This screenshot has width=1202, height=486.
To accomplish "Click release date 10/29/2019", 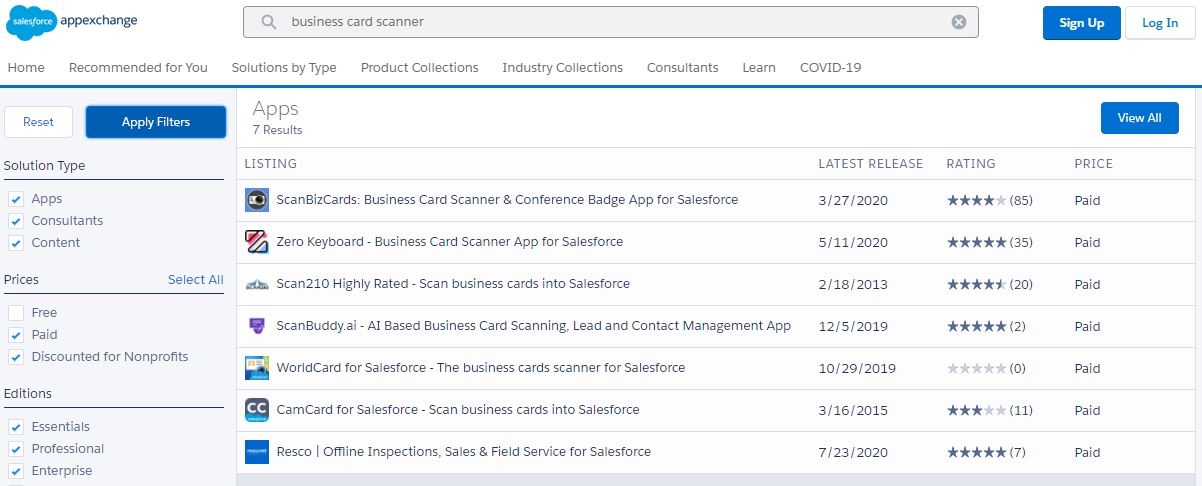I will [x=857, y=368].
